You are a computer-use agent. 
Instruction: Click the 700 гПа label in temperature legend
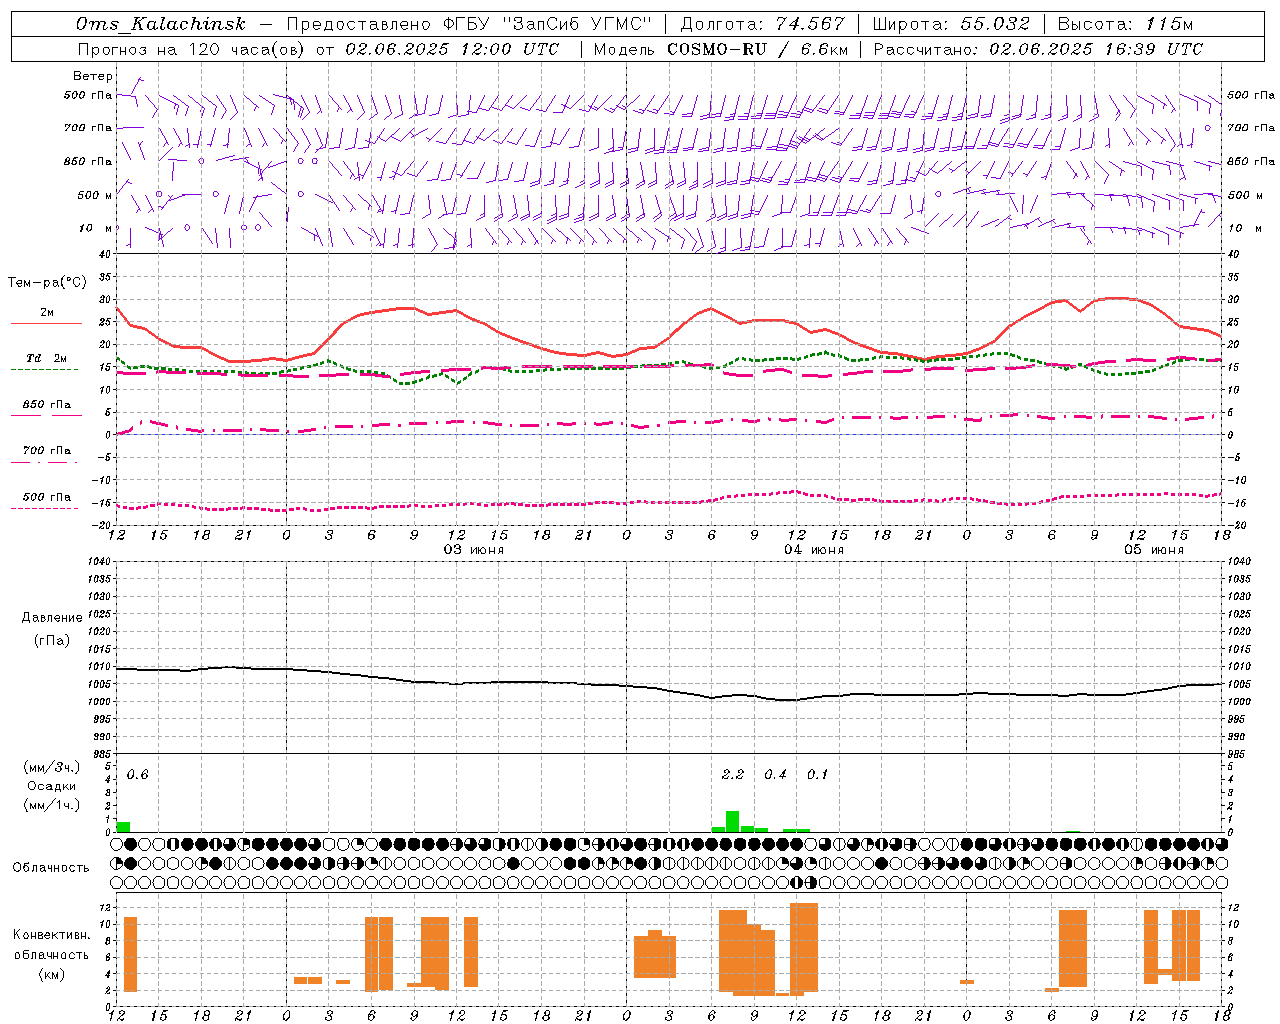(x=47, y=451)
